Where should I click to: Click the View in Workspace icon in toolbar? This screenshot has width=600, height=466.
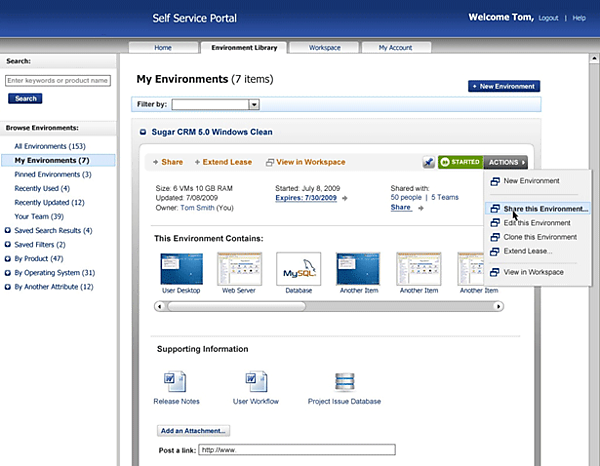click(x=271, y=162)
